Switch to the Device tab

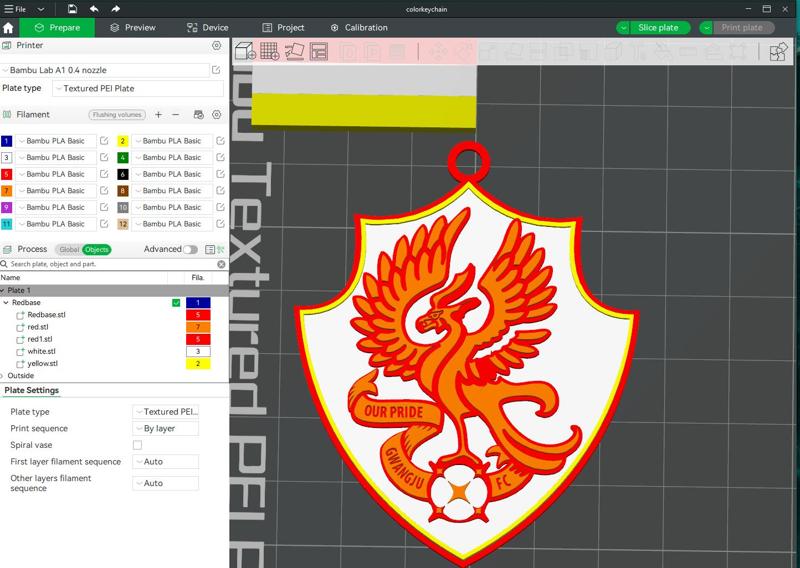tap(208, 28)
